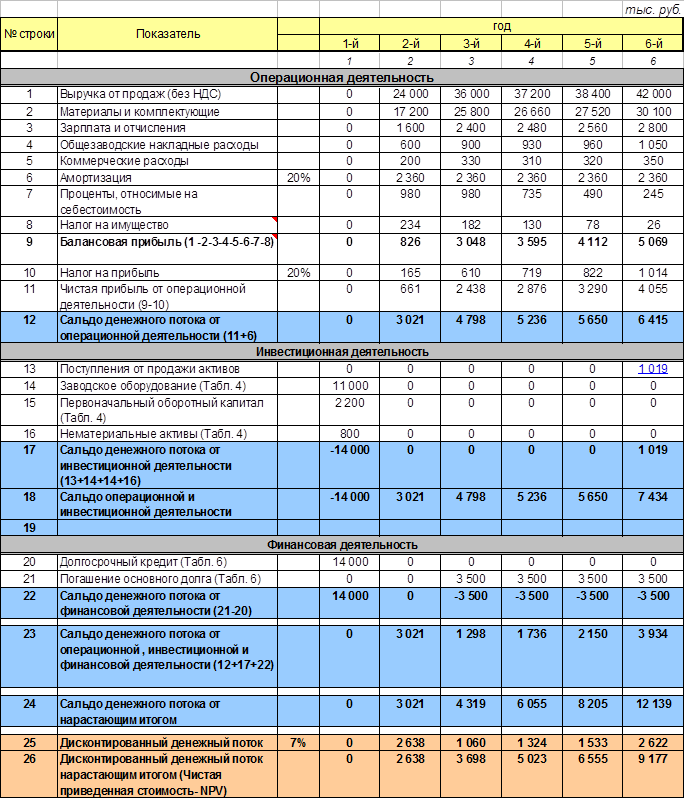Click NPV value 9 177 in row 26
The image size is (685, 799).
click(x=653, y=759)
